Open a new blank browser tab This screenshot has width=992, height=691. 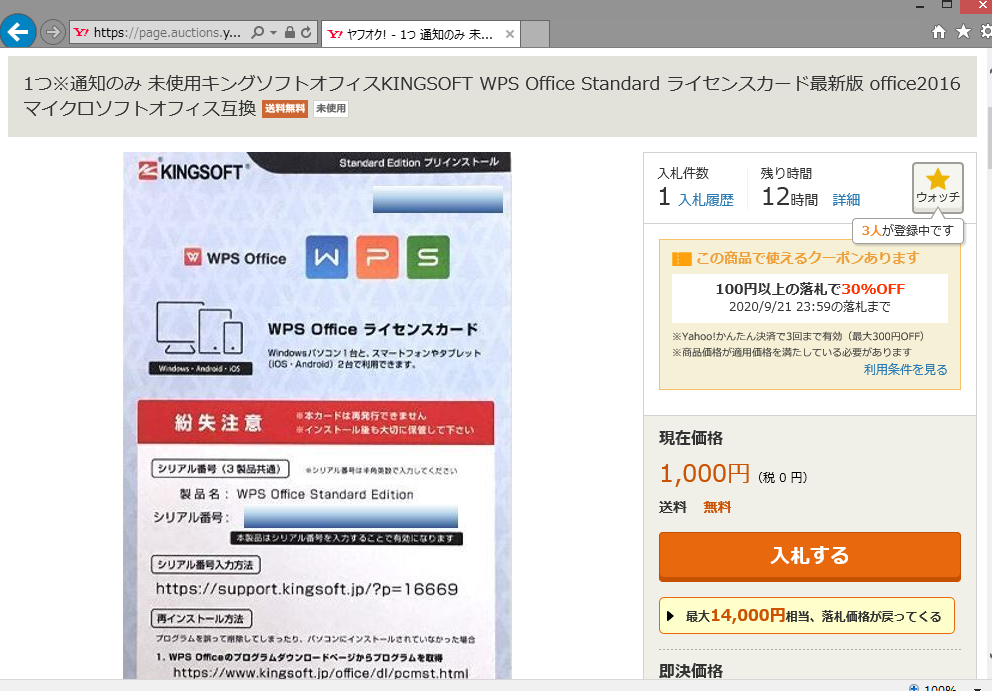click(536, 34)
